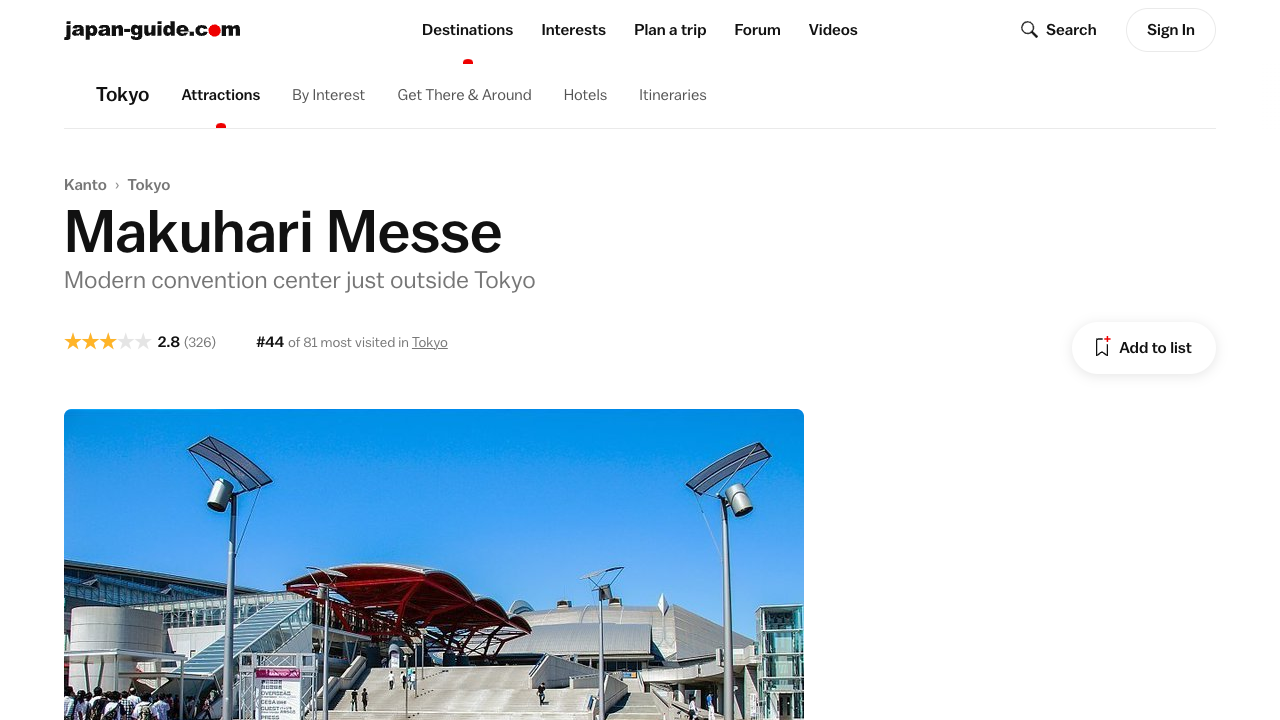The height and width of the screenshot is (720, 1280).
Task: Click the Tokyo section heading link
Action: (x=122, y=95)
